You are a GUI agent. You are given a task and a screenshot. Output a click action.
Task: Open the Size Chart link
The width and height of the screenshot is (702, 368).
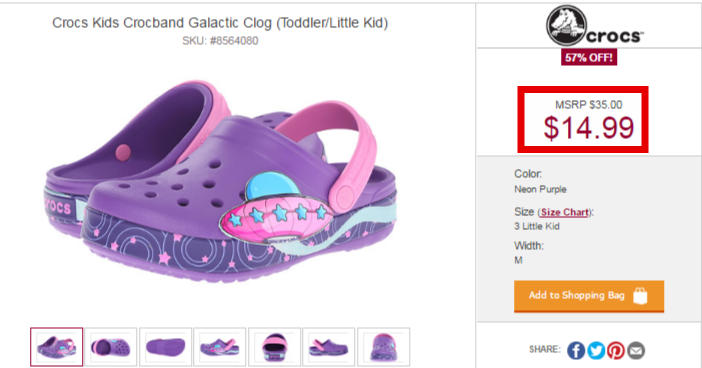[x=564, y=212]
